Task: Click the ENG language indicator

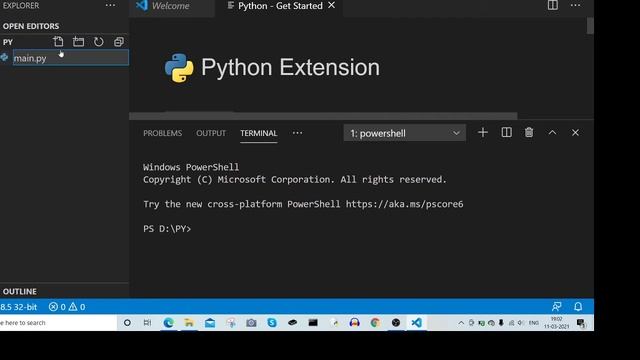Action: tap(533, 323)
